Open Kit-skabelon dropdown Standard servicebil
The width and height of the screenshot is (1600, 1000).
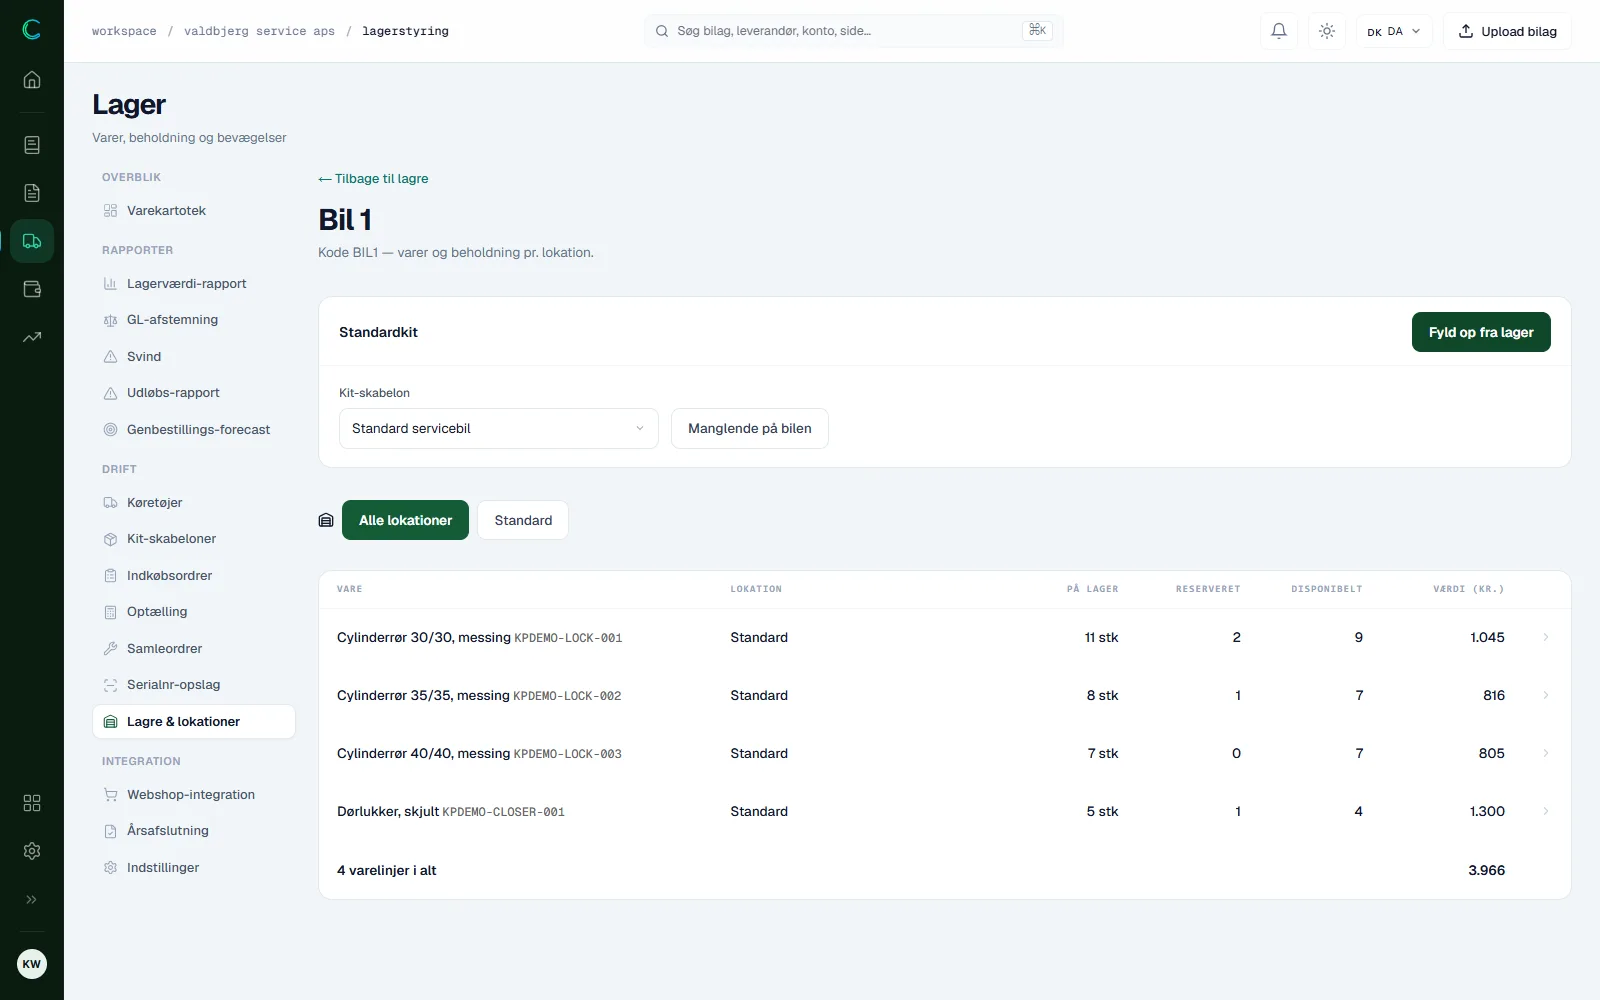498,428
